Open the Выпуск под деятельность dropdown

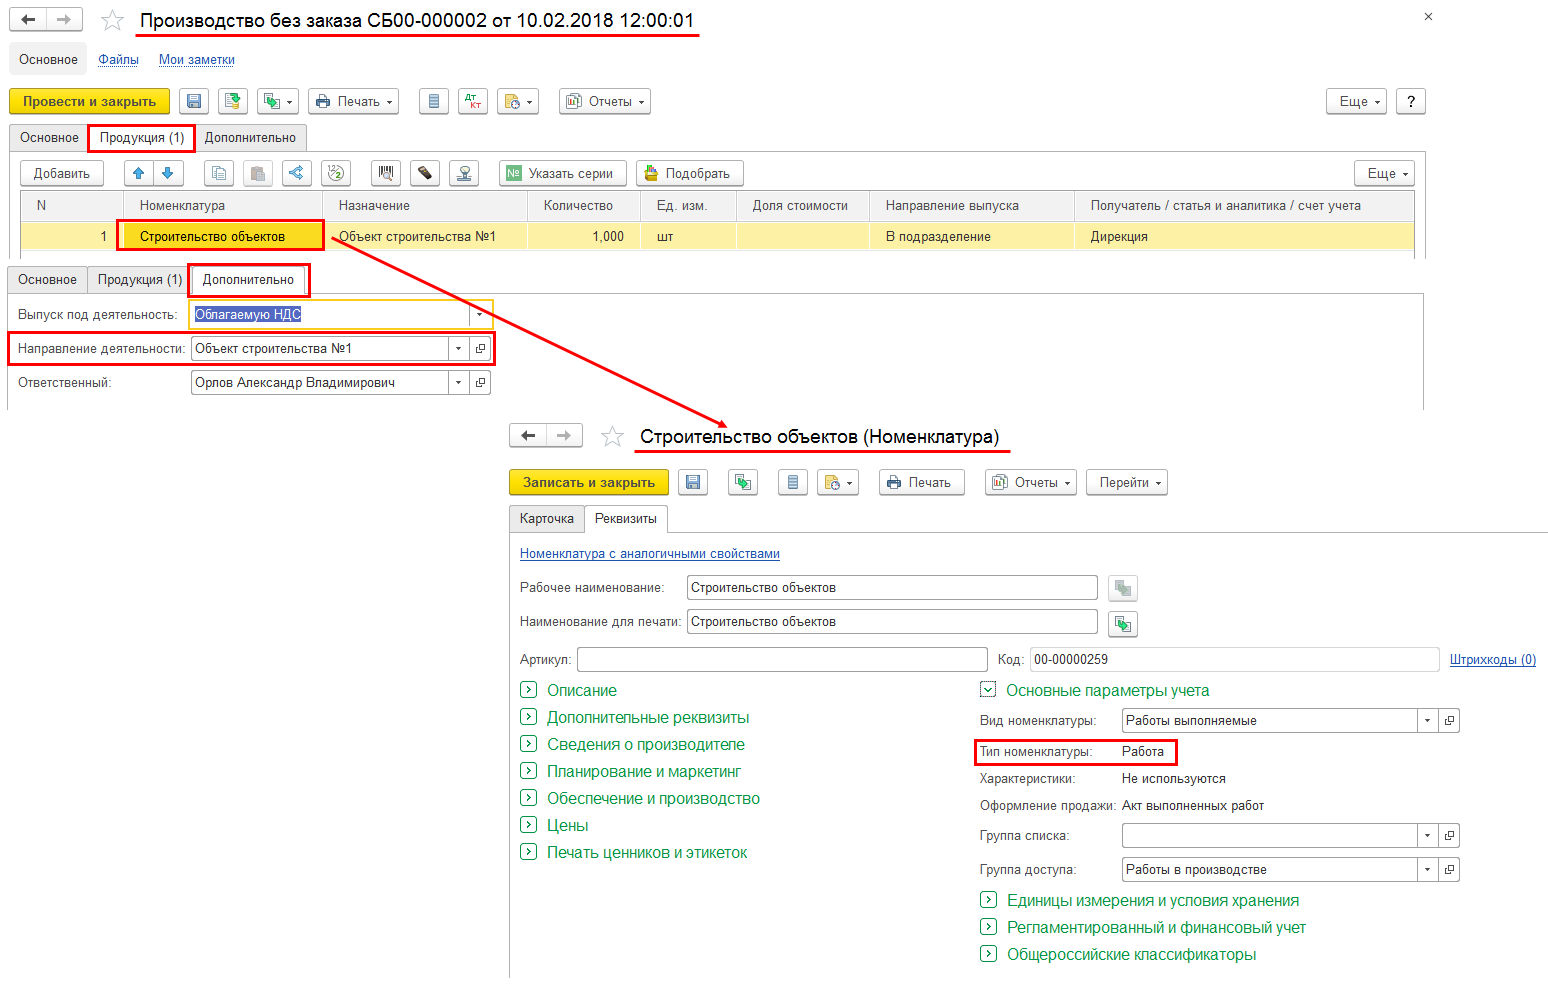tap(480, 315)
